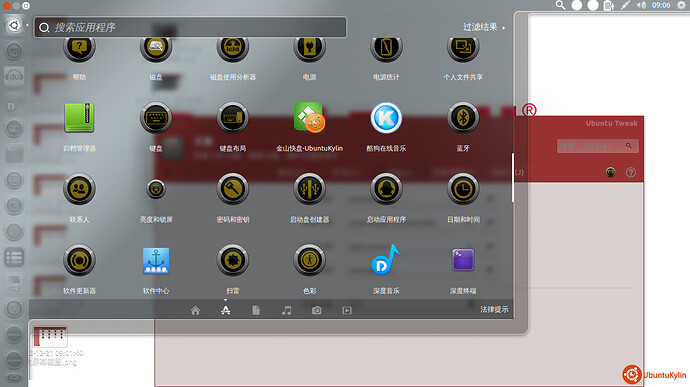The image size is (690, 387).
Task: Click the Ubuntu Tweak help icon
Action: point(631,172)
